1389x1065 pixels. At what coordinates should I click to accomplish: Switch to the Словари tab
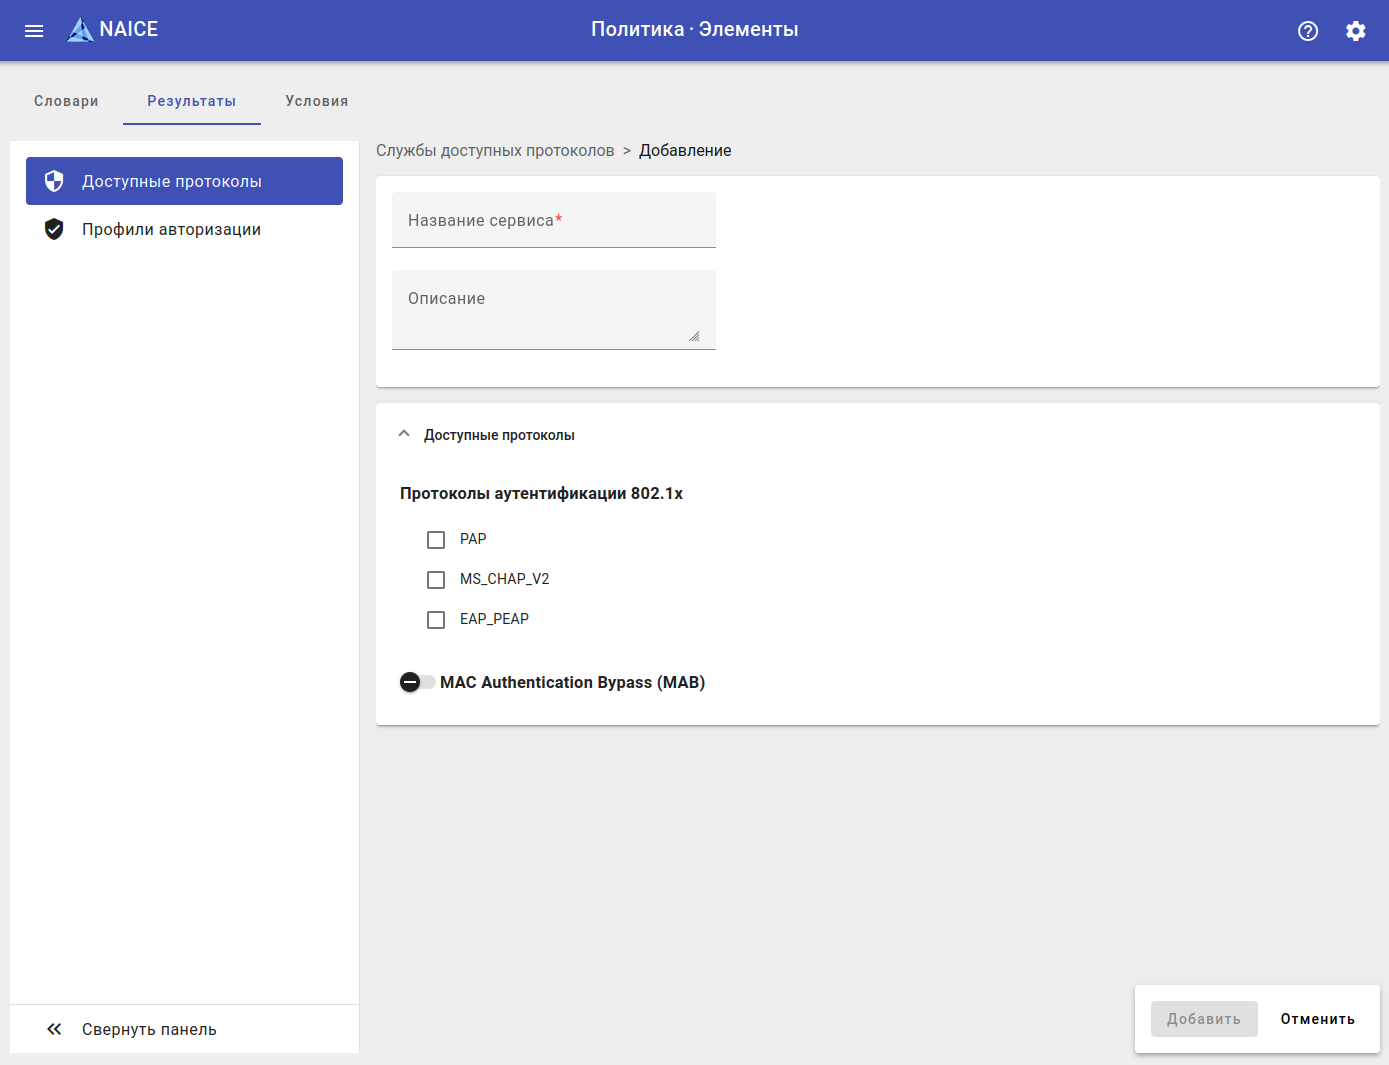[x=66, y=101]
